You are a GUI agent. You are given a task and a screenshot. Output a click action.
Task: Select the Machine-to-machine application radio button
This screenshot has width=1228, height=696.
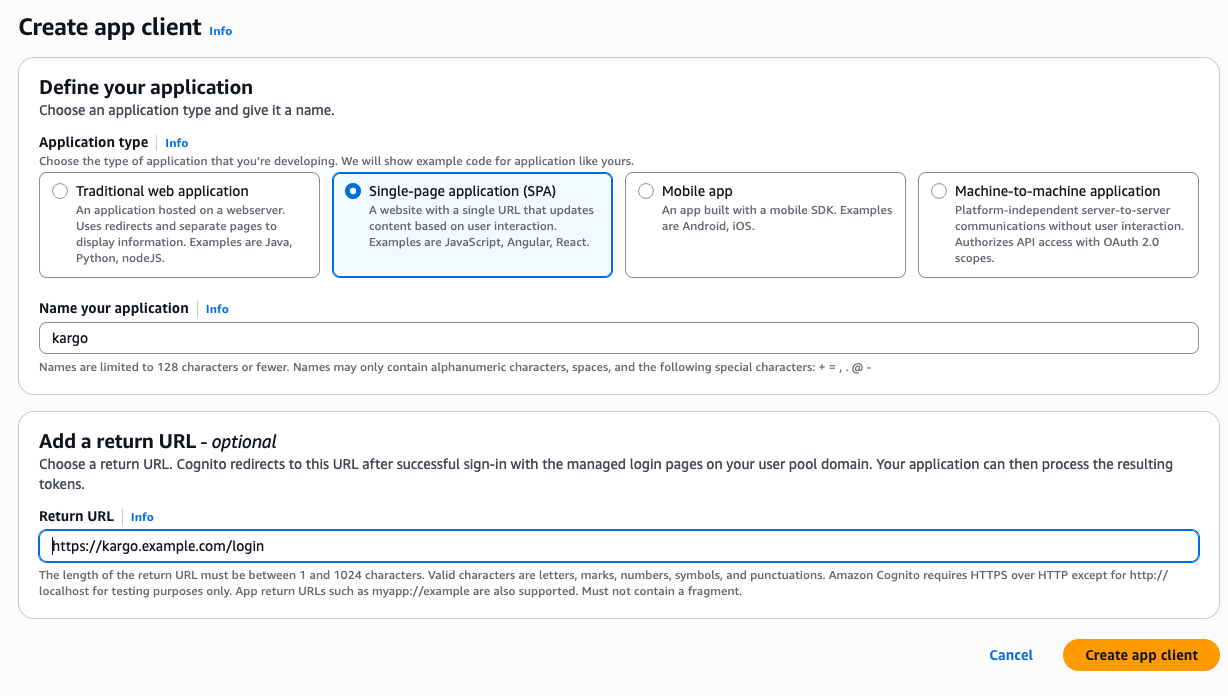click(x=939, y=190)
